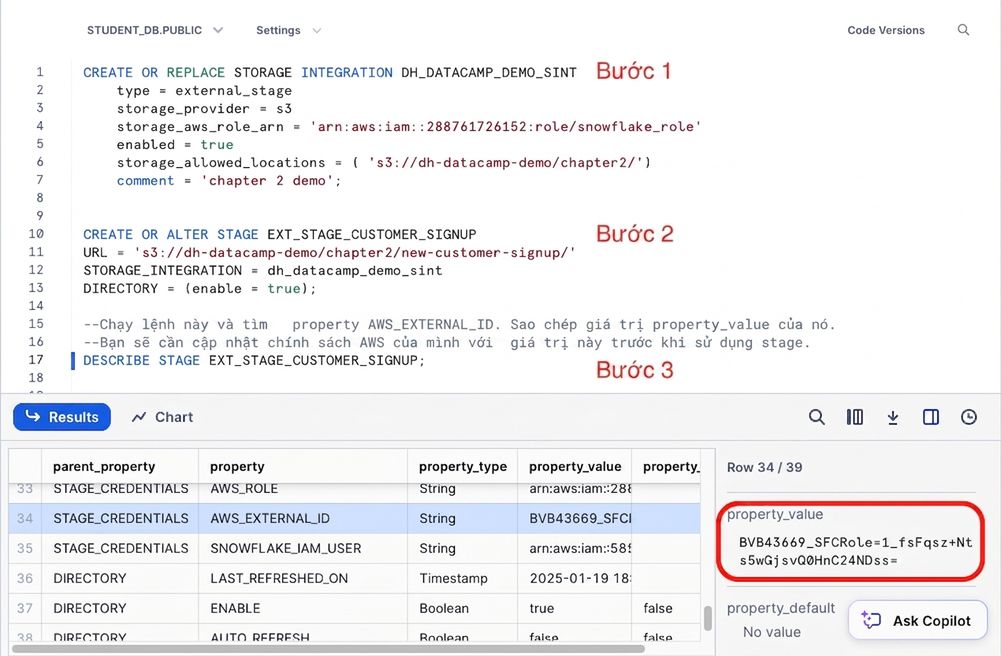Viewport: 1001px width, 656px height.
Task: Select row number 36 in results
Action: click(x=25, y=578)
